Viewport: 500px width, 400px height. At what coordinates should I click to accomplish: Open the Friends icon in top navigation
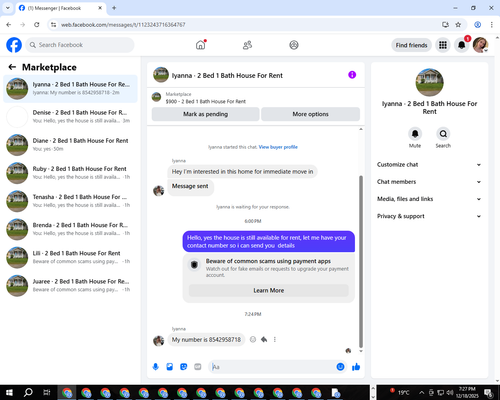[247, 45]
